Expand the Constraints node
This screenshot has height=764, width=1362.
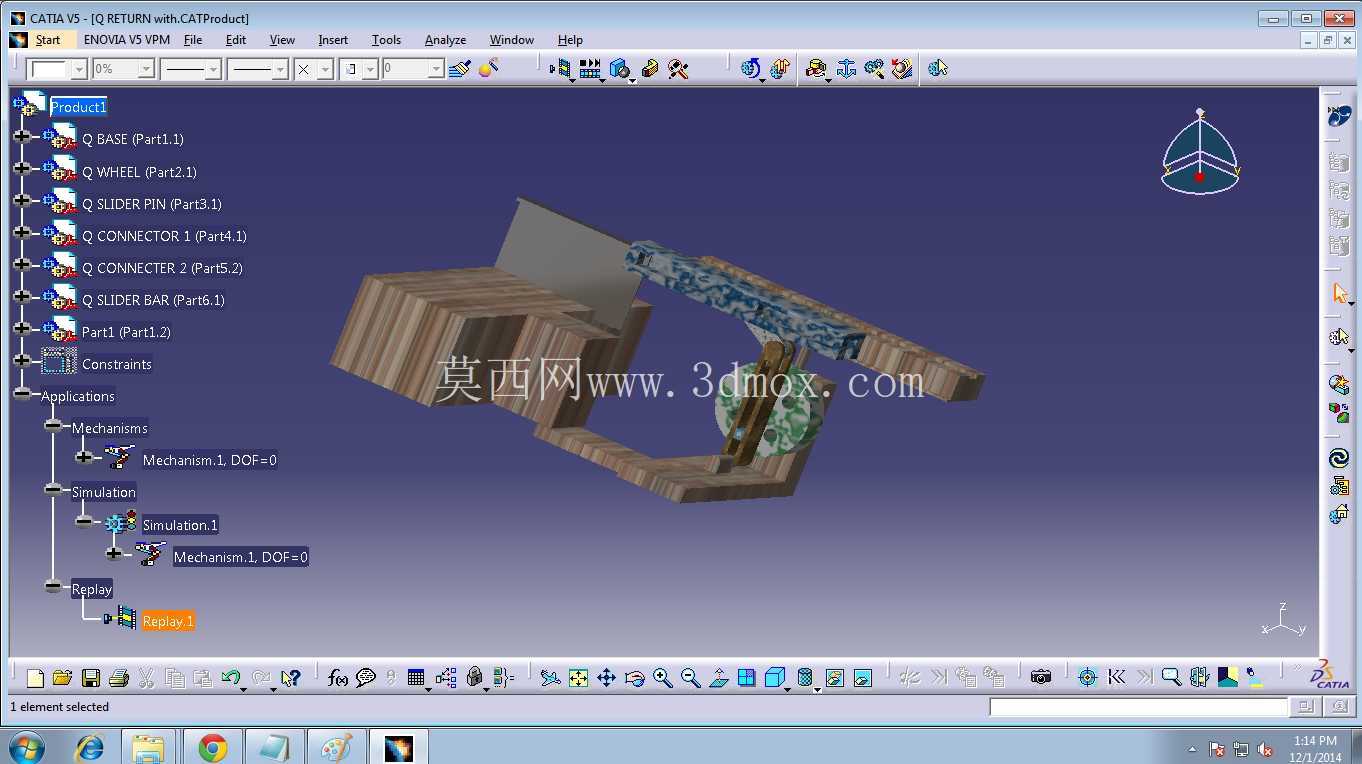click(22, 360)
